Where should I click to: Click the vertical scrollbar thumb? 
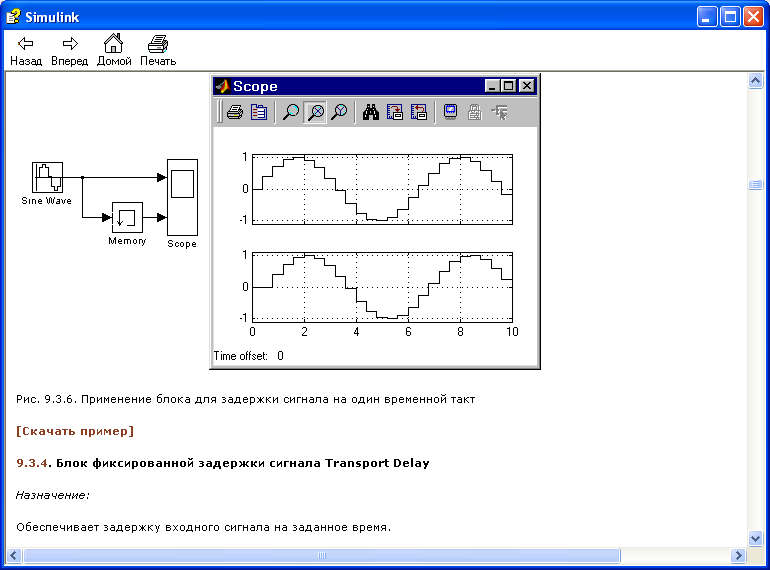(755, 185)
